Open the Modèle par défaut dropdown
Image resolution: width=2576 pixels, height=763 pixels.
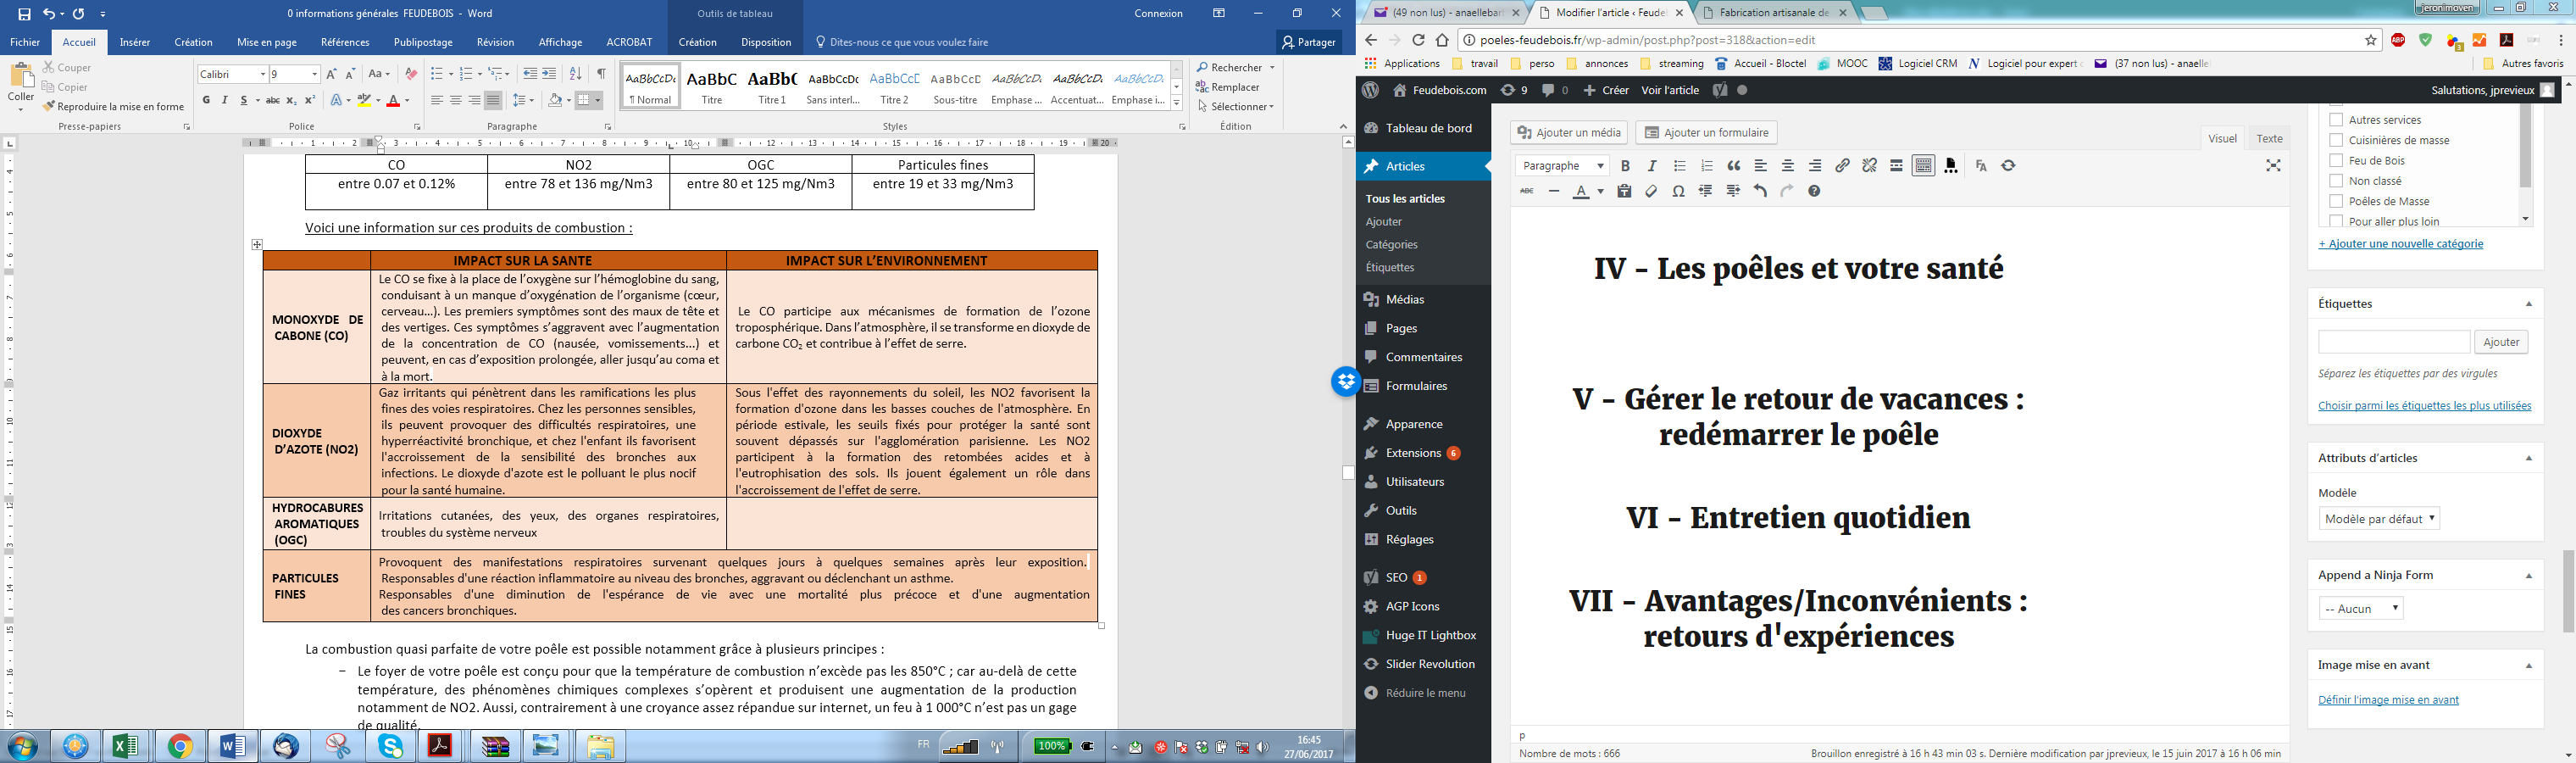click(x=2379, y=519)
